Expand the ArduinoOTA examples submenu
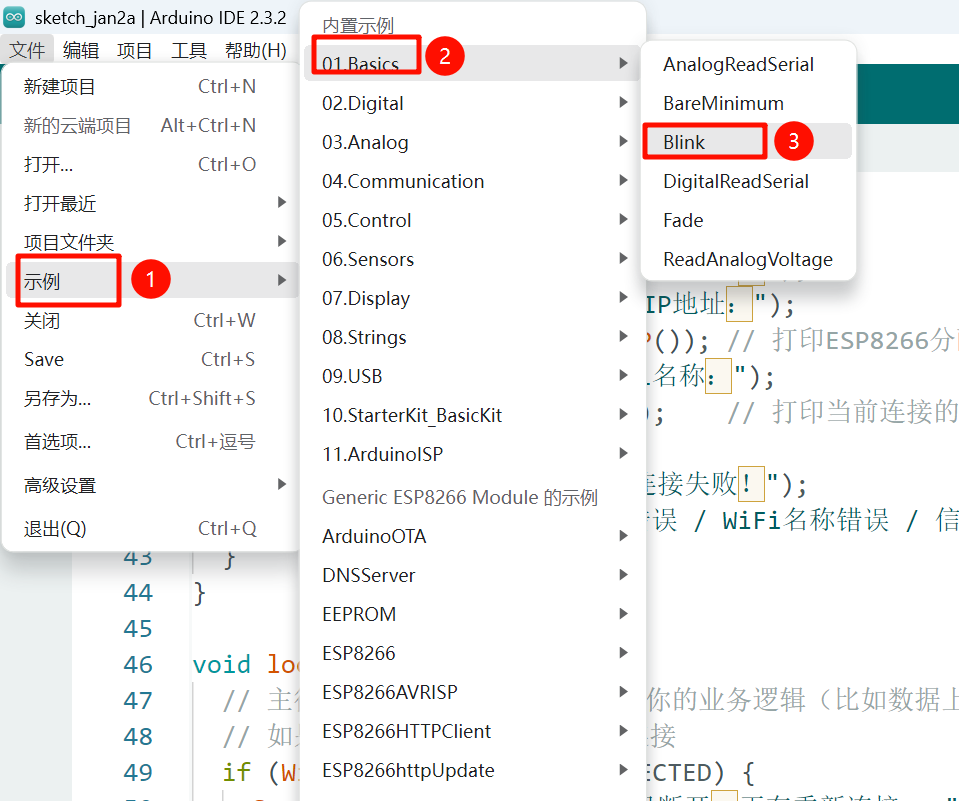The width and height of the screenshot is (959, 801). click(x=472, y=536)
